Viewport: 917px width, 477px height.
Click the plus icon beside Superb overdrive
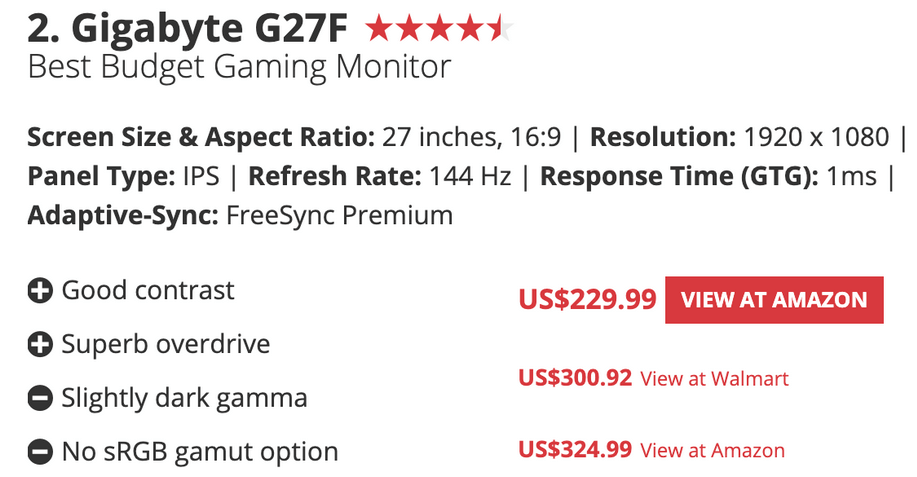click(40, 344)
